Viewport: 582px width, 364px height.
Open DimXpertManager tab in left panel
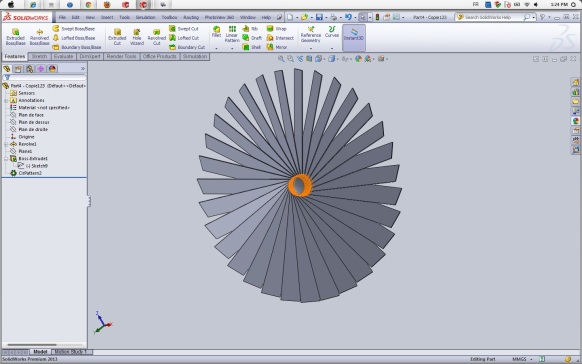pyautogui.click(x=40, y=69)
